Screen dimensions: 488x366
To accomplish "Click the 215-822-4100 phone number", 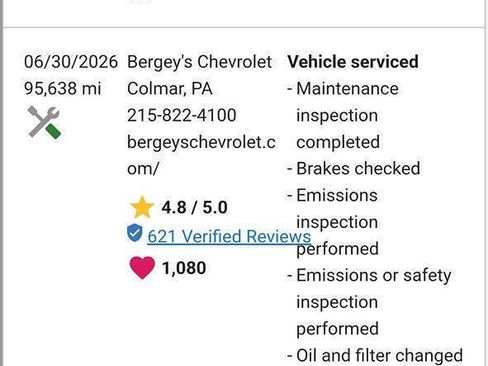I will 182,115.
